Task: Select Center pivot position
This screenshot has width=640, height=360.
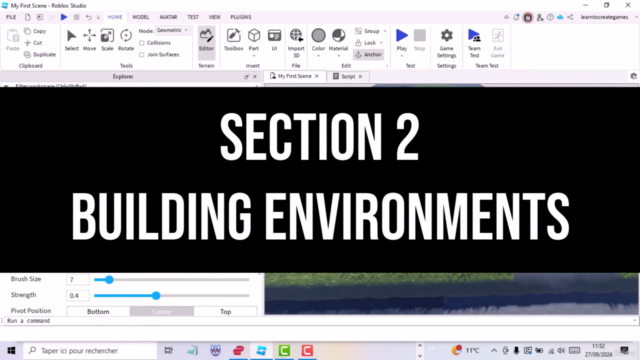Action: pos(162,311)
